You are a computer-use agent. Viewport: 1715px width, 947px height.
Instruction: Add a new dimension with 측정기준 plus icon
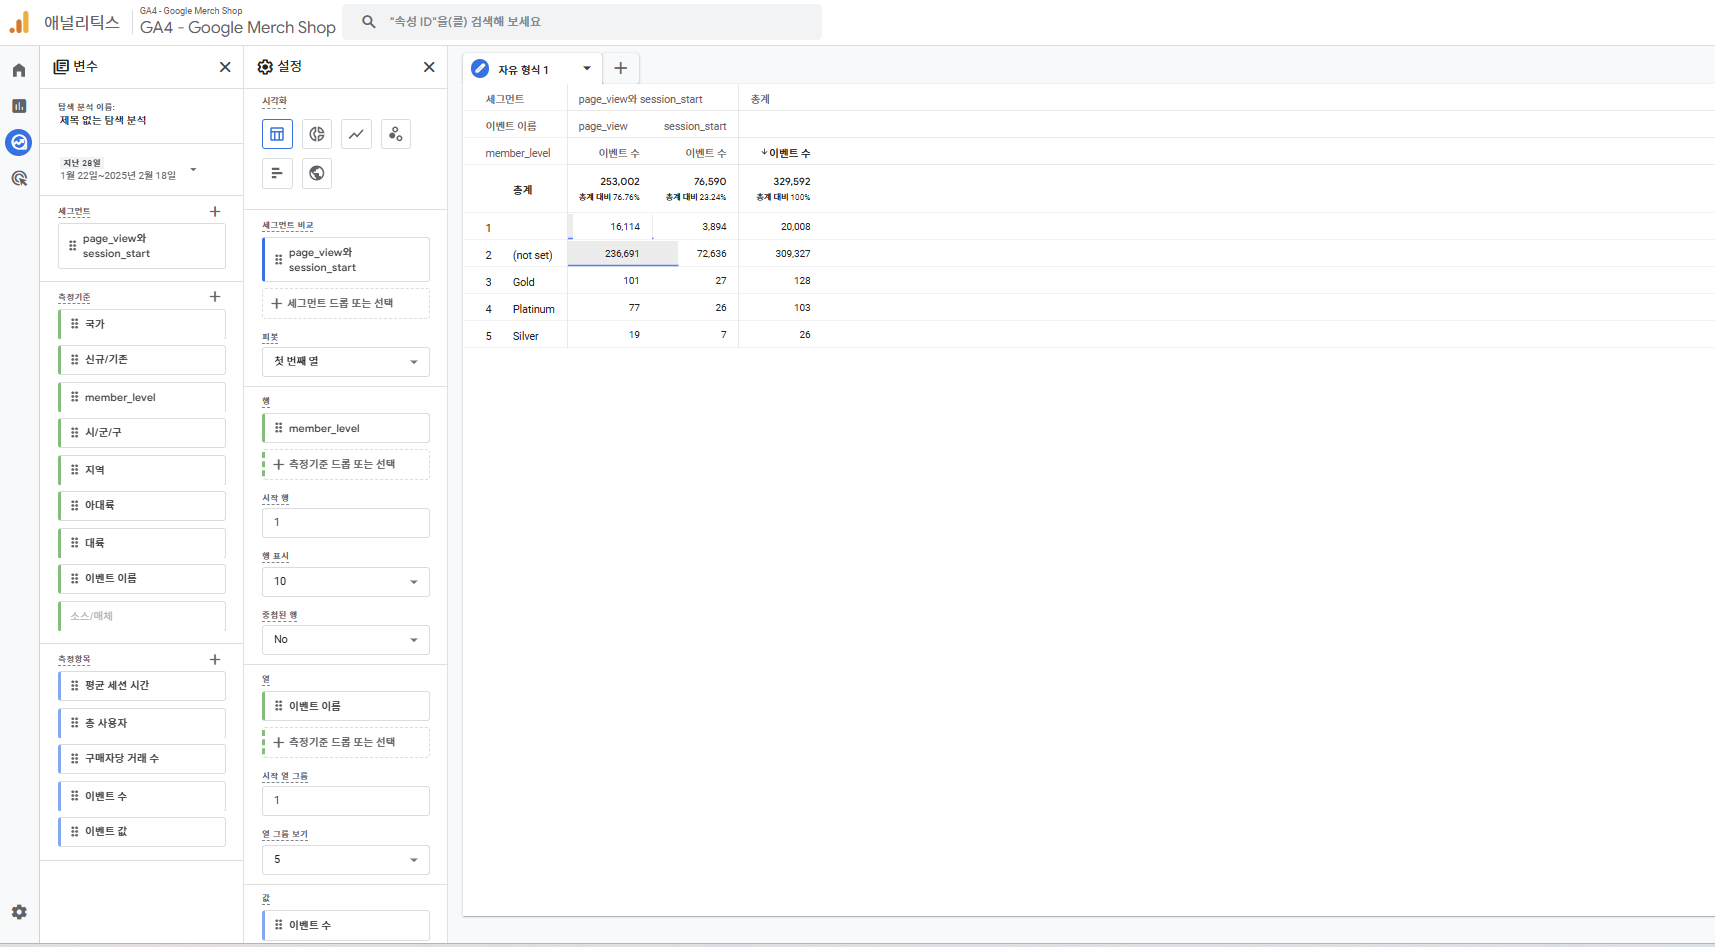[215, 297]
